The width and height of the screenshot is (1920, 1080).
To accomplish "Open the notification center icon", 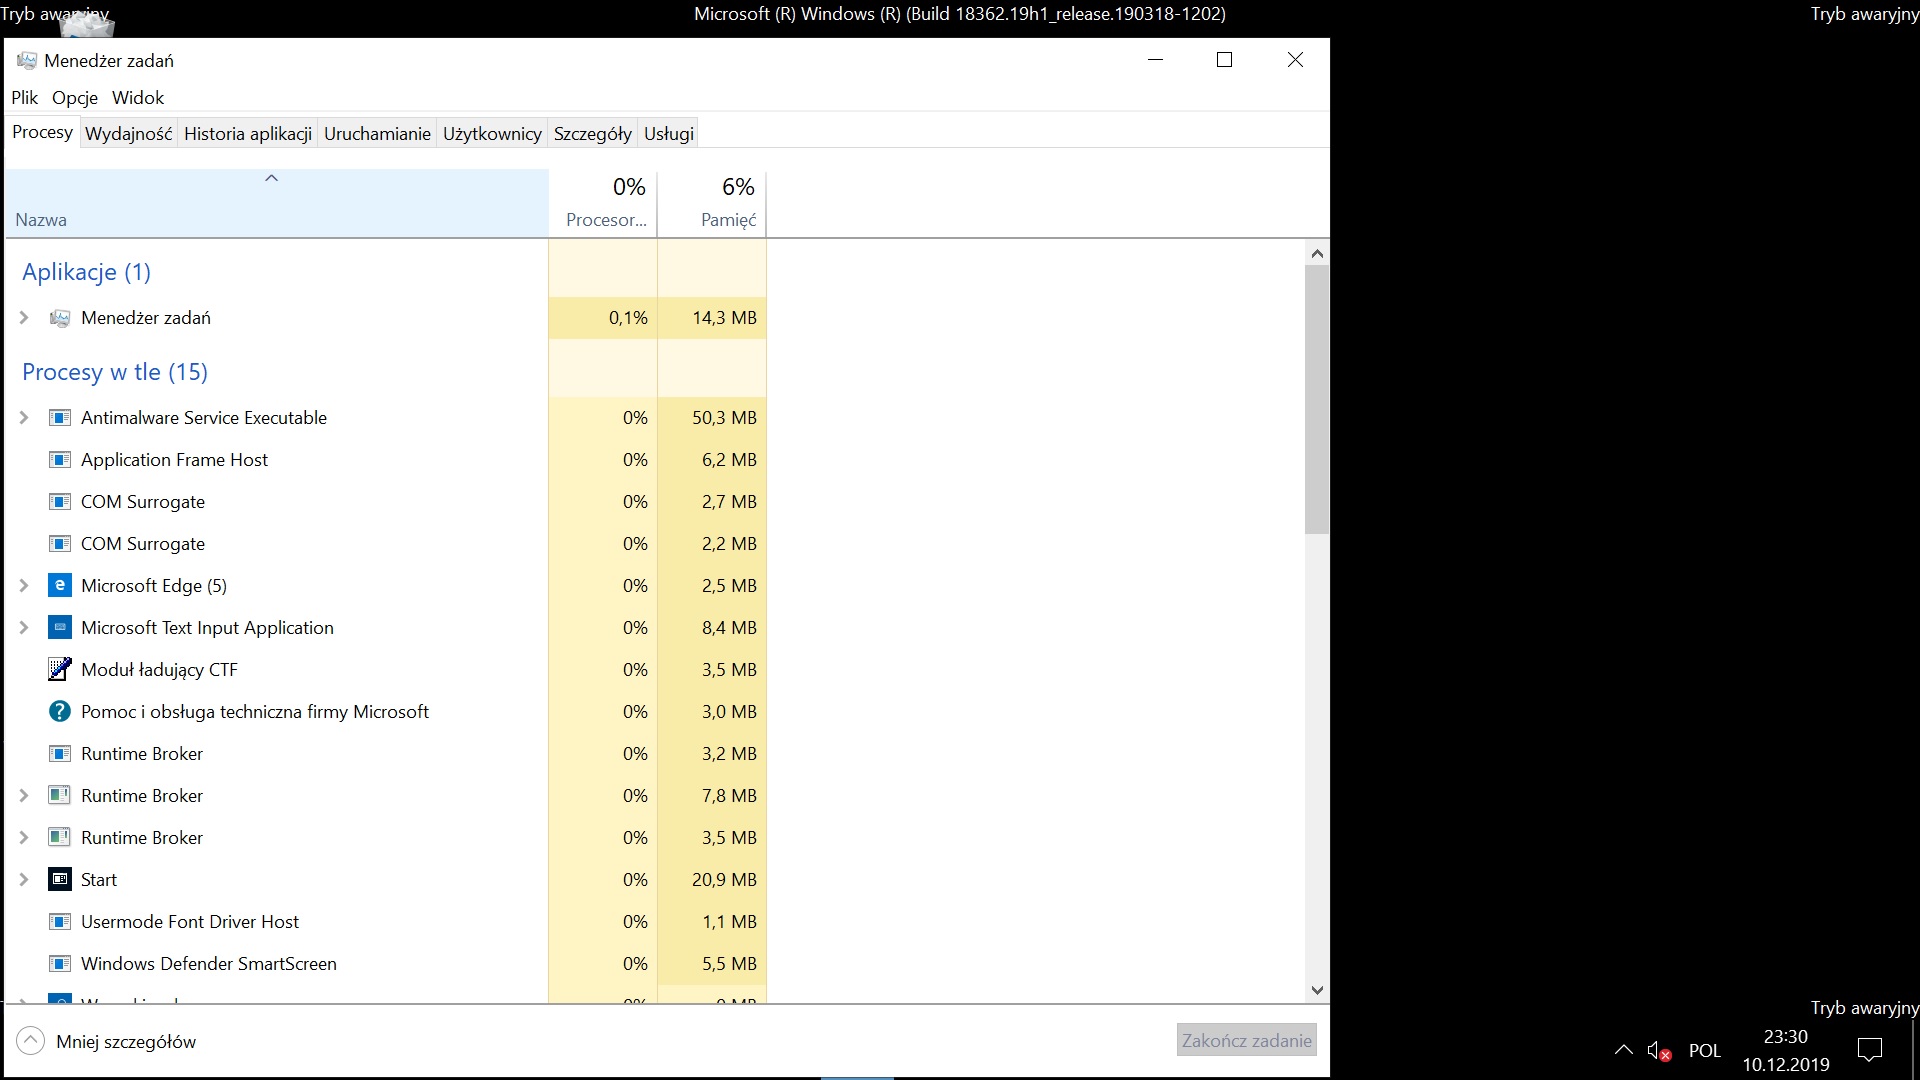I will coord(1869,1050).
